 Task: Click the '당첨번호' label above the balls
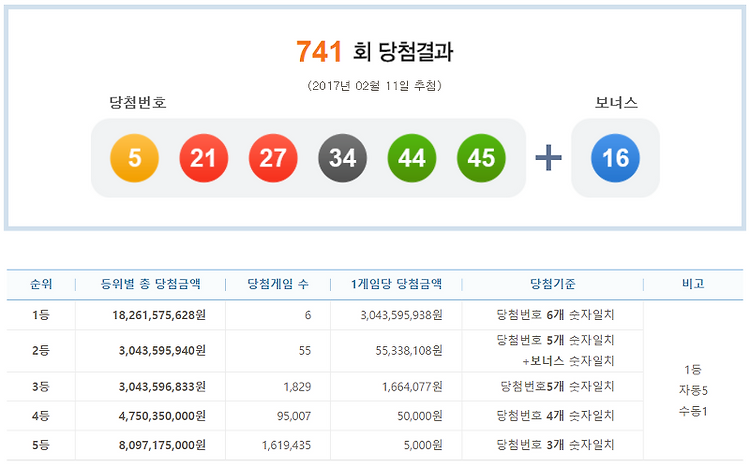[x=138, y=102]
